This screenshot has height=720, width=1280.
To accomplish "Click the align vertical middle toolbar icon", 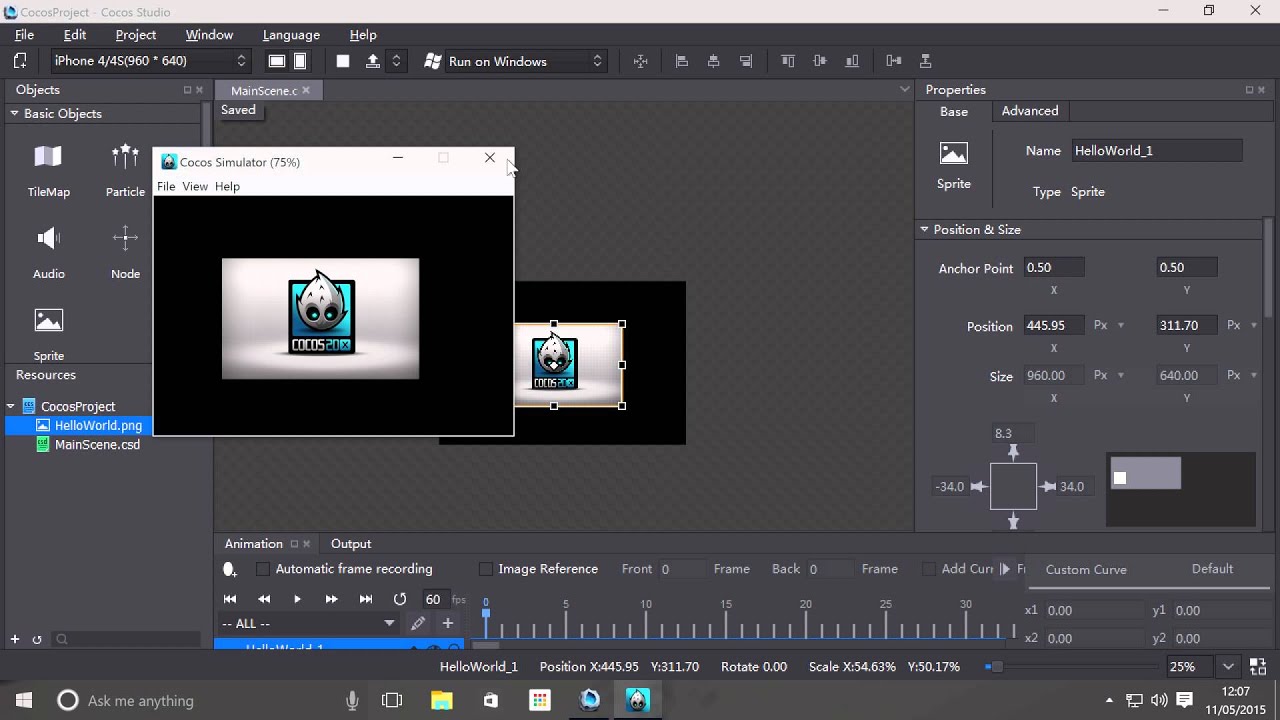I will [820, 61].
